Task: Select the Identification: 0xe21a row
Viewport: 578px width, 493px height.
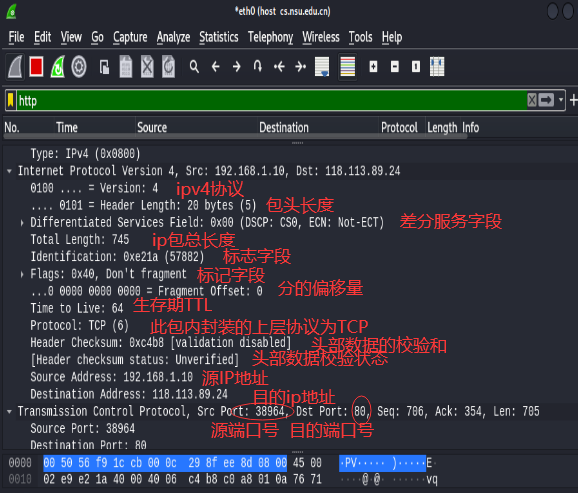Action: [117, 257]
